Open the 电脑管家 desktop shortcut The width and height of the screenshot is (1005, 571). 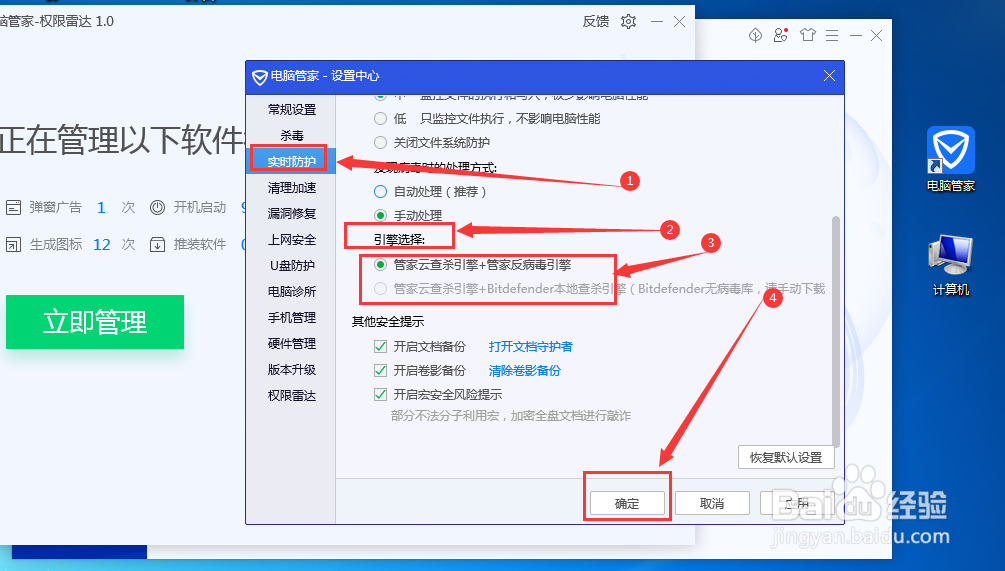[951, 159]
